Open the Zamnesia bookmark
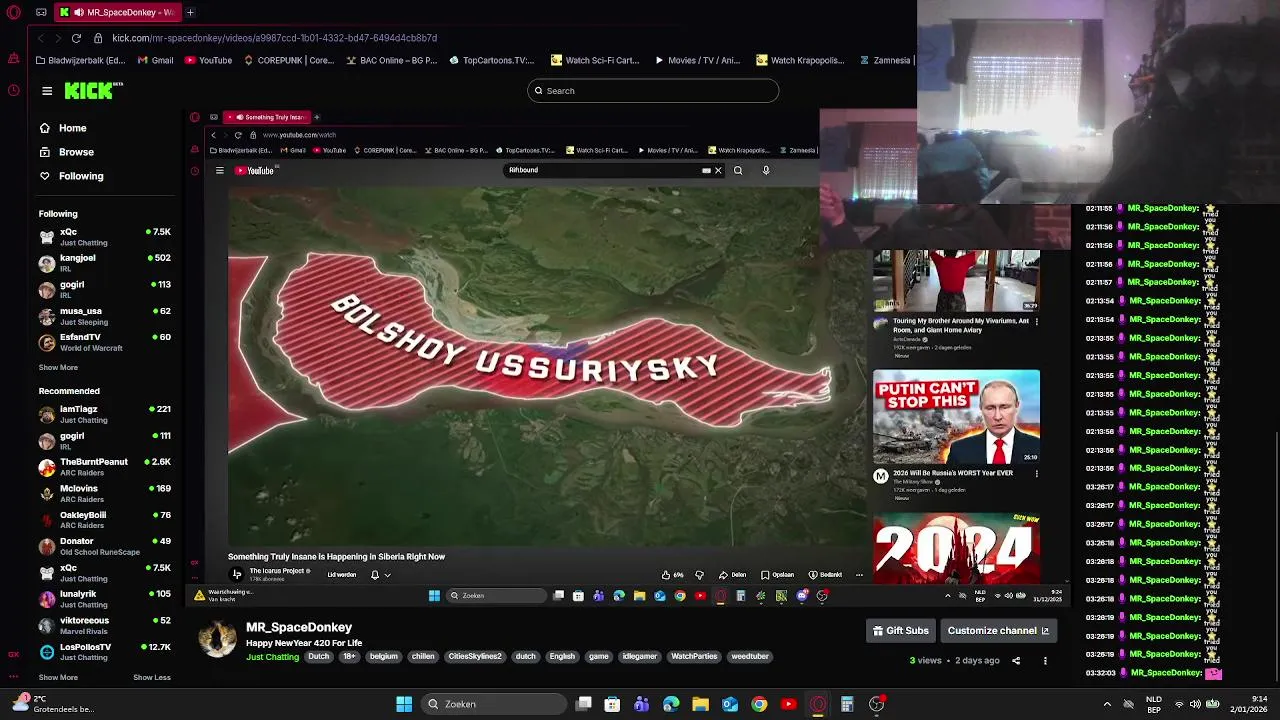Viewport: 1280px width, 720px height. (884, 60)
